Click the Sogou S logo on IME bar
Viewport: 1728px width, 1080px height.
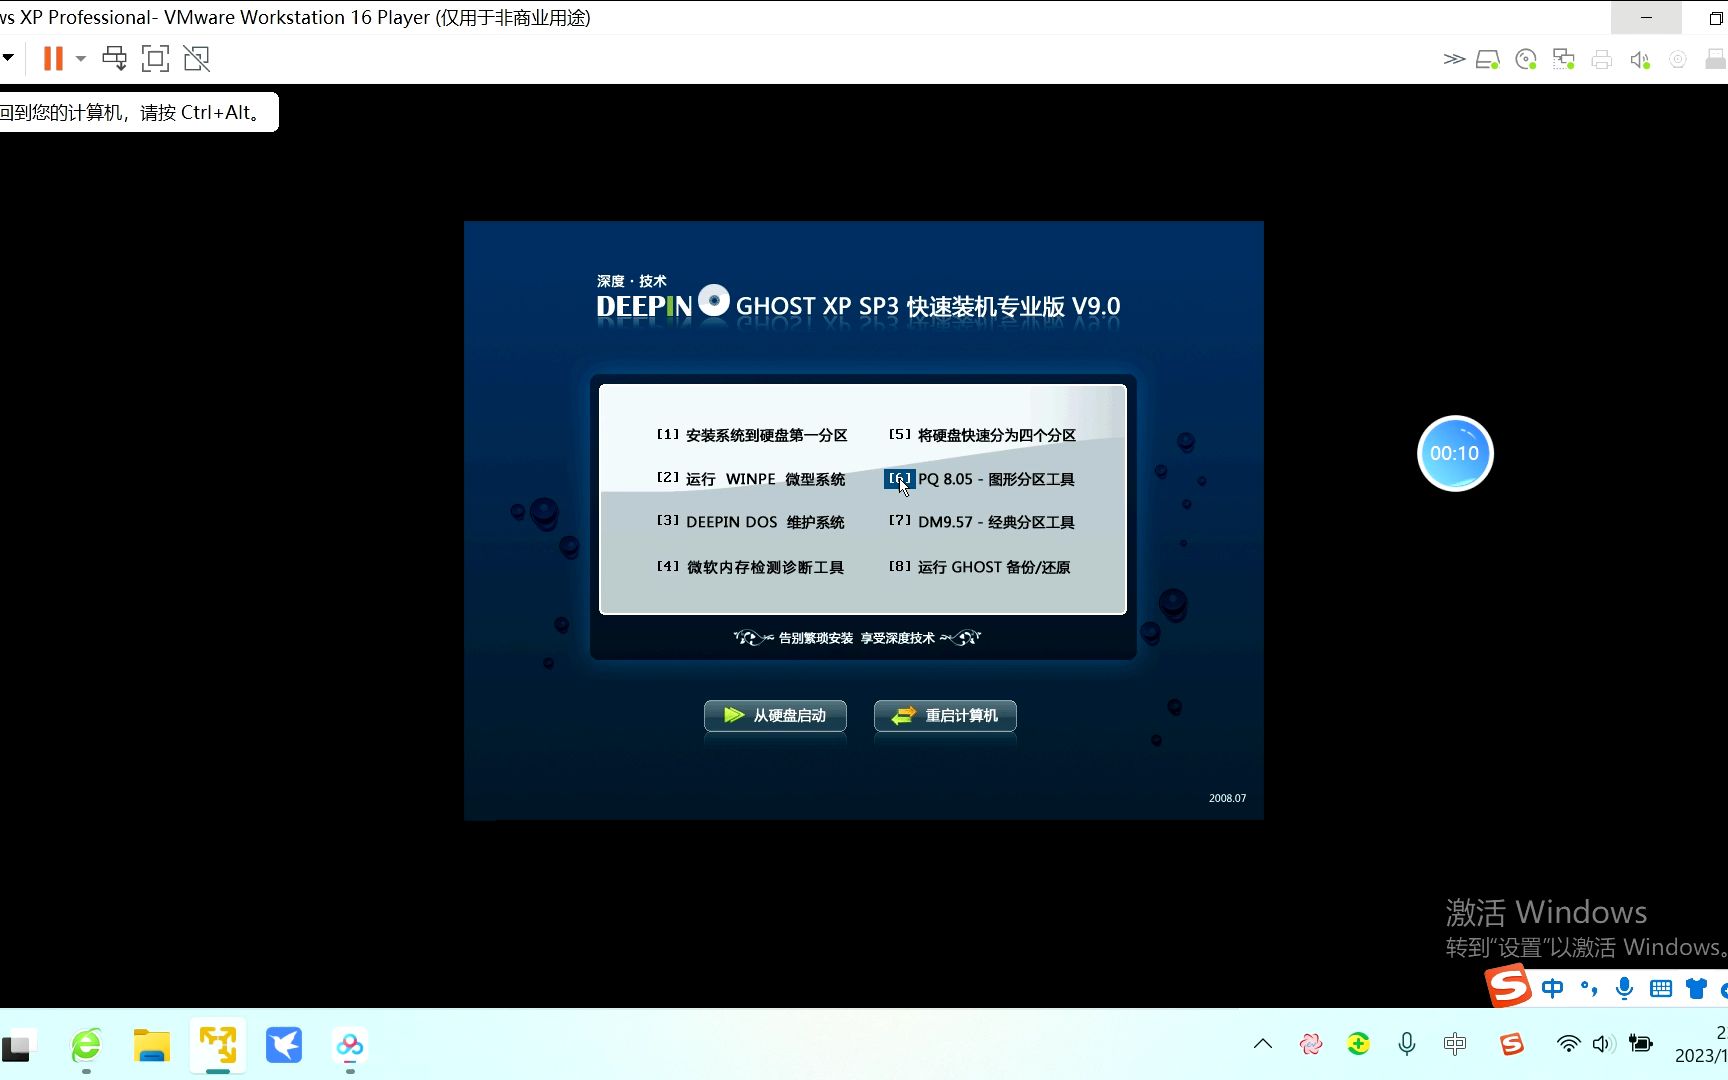(1509, 986)
